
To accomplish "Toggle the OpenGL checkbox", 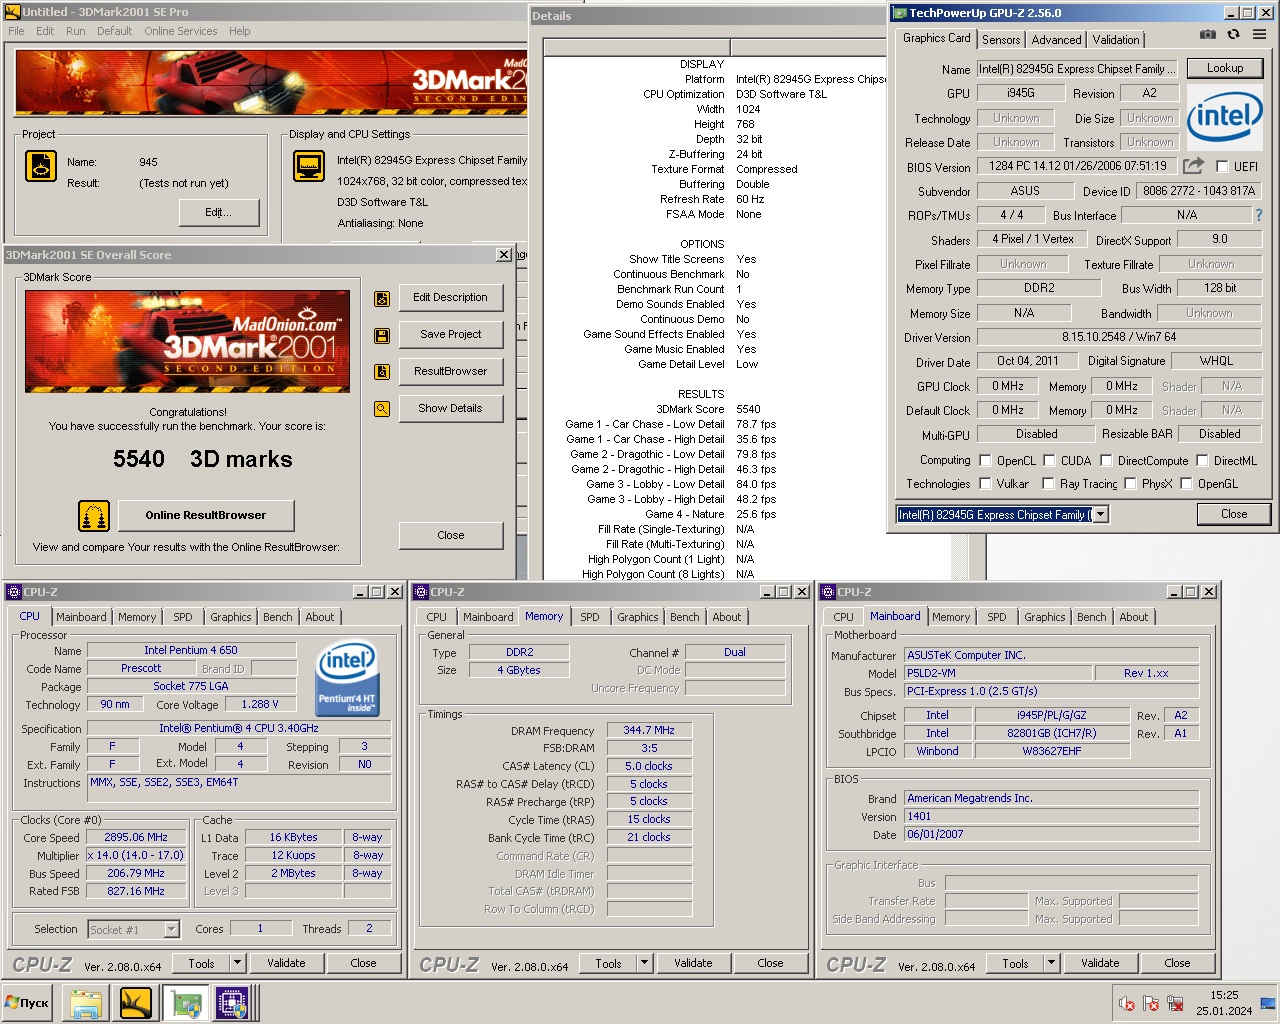I will click(x=1187, y=484).
